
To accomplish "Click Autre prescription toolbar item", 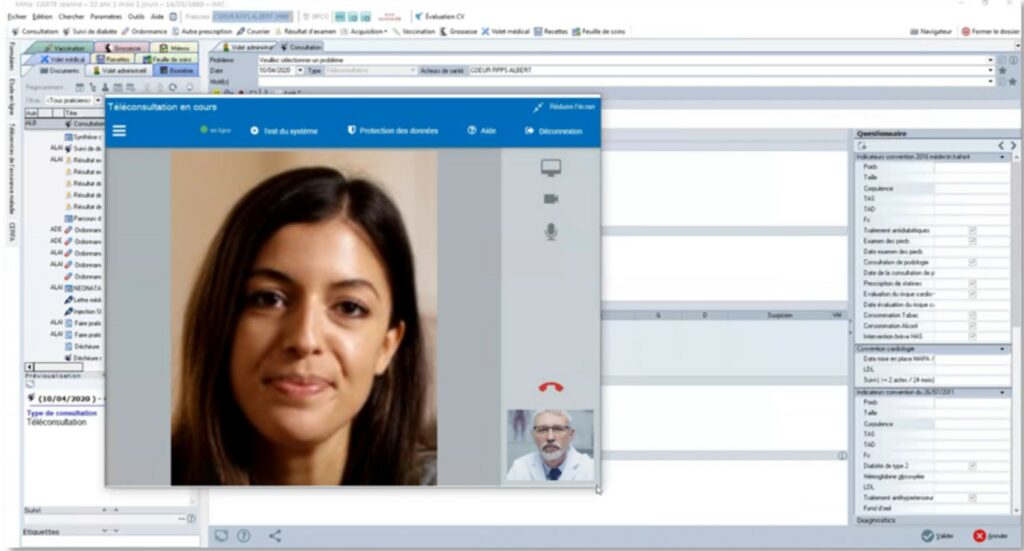I will pyautogui.click(x=202, y=31).
